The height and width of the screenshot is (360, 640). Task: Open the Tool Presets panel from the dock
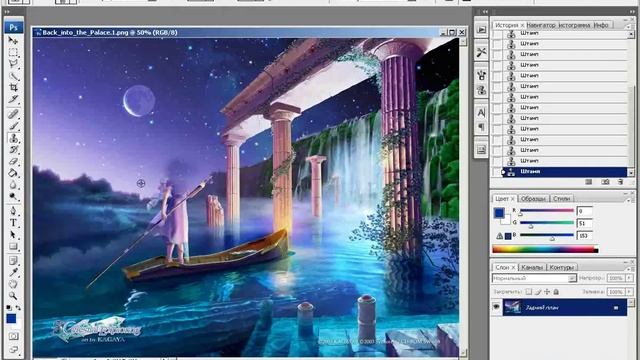pos(481,52)
